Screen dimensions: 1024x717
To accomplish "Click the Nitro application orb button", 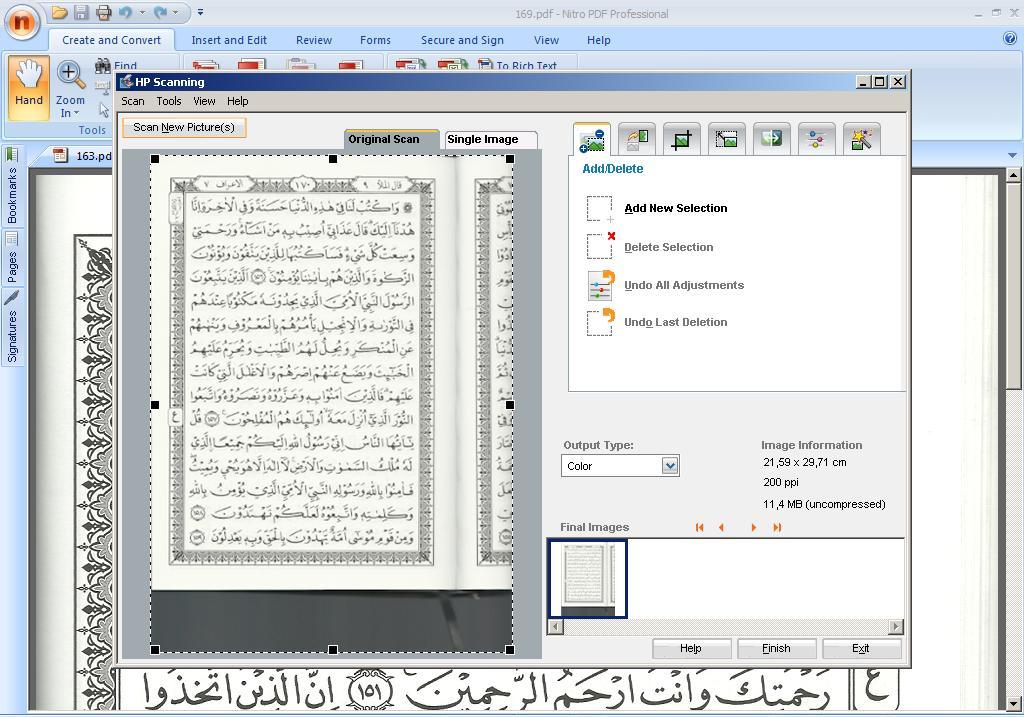I will 22,22.
